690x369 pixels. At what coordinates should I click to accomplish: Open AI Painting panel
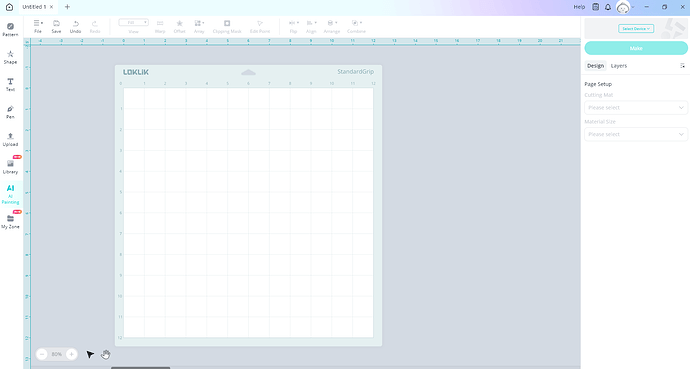10,194
